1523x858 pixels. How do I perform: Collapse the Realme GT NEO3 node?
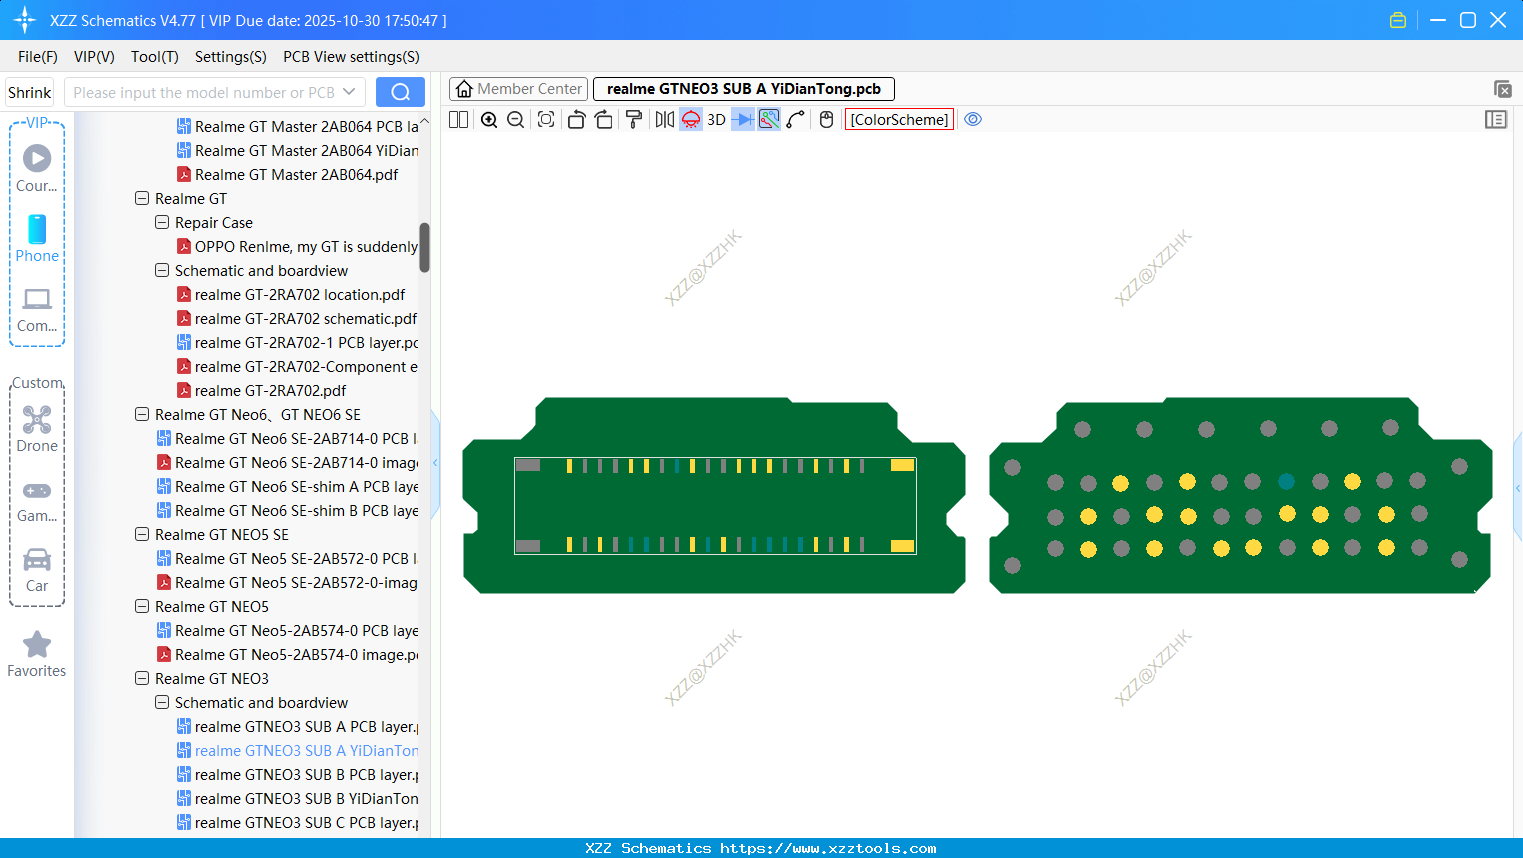[x=142, y=679]
